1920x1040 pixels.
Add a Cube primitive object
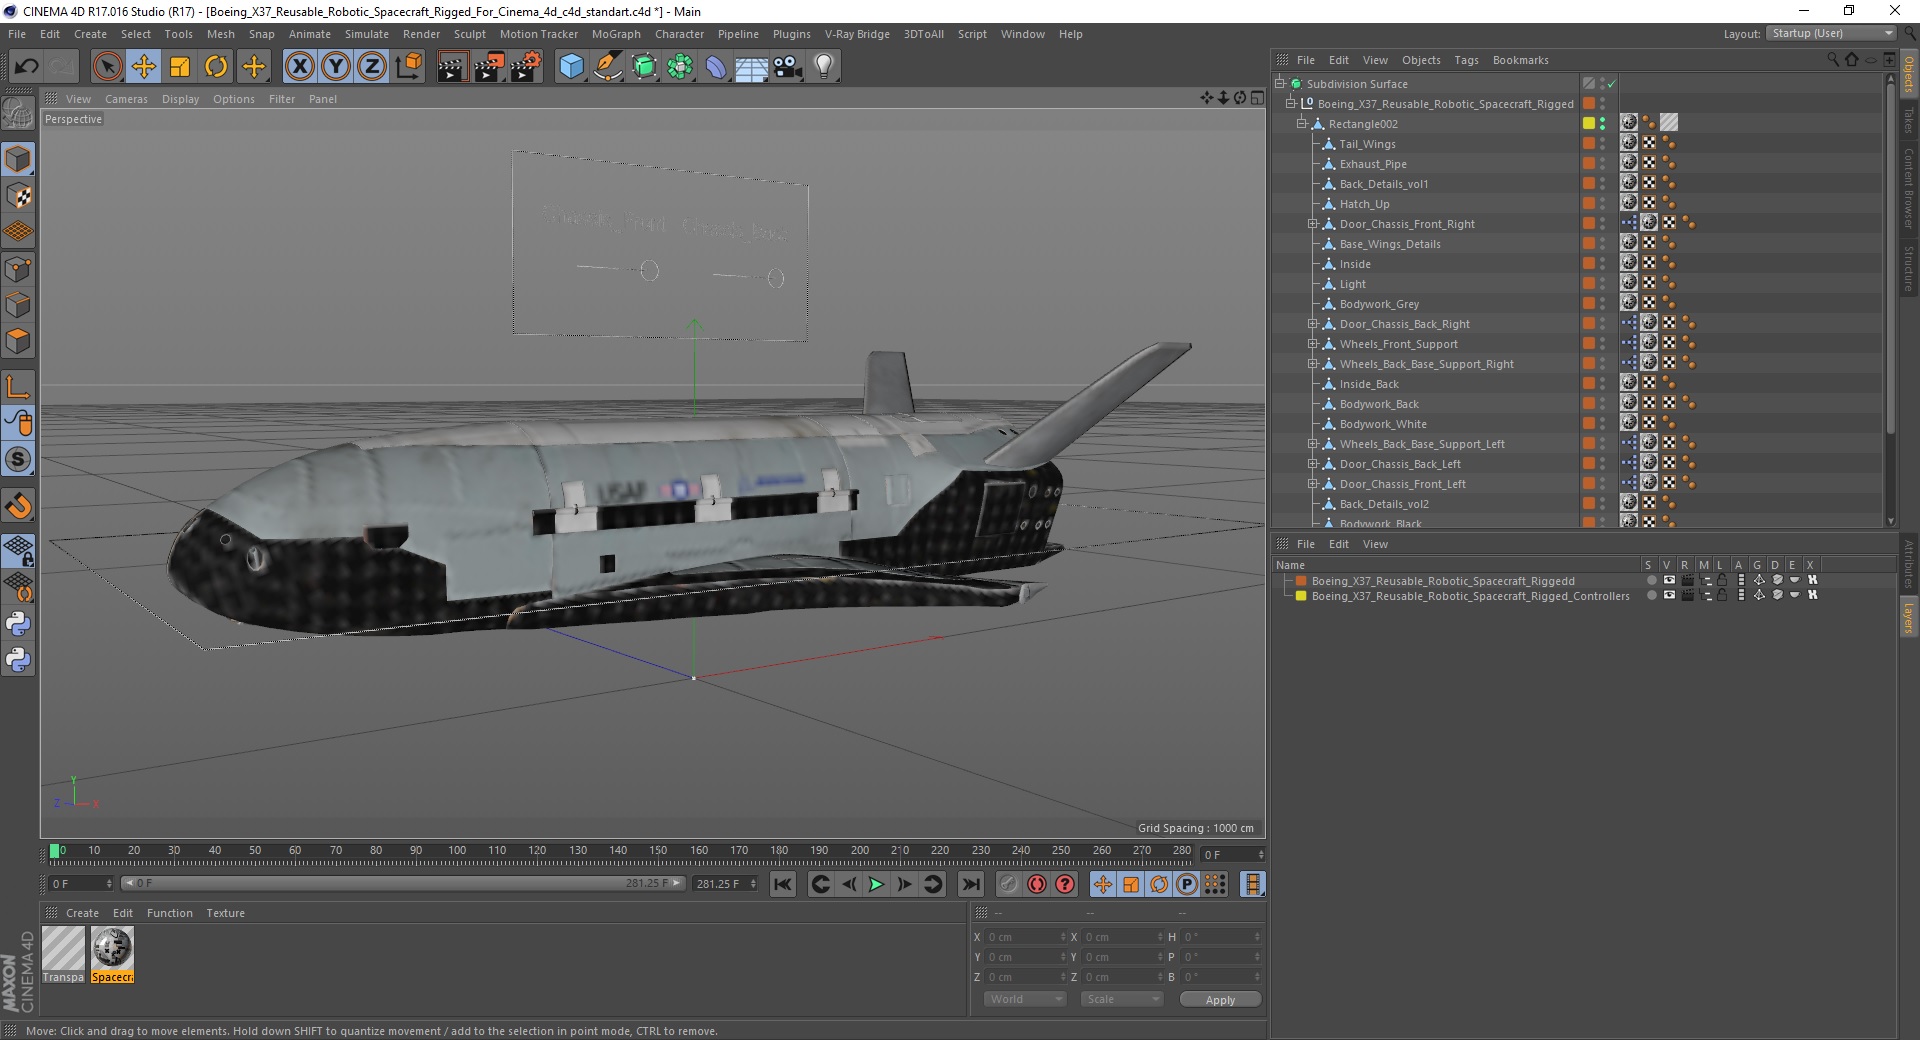click(571, 67)
